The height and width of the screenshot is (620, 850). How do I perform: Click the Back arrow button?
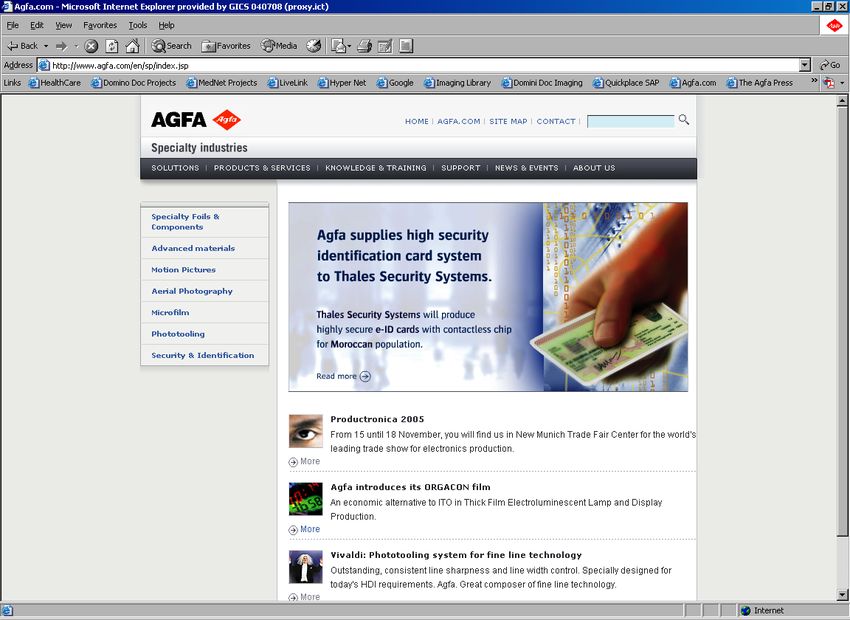click(x=23, y=46)
